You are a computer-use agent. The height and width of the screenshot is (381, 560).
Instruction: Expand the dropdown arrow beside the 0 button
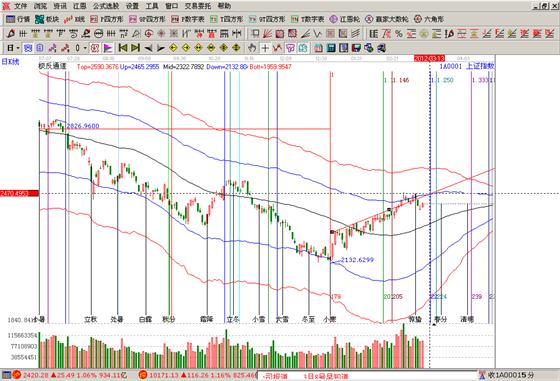coord(85,48)
